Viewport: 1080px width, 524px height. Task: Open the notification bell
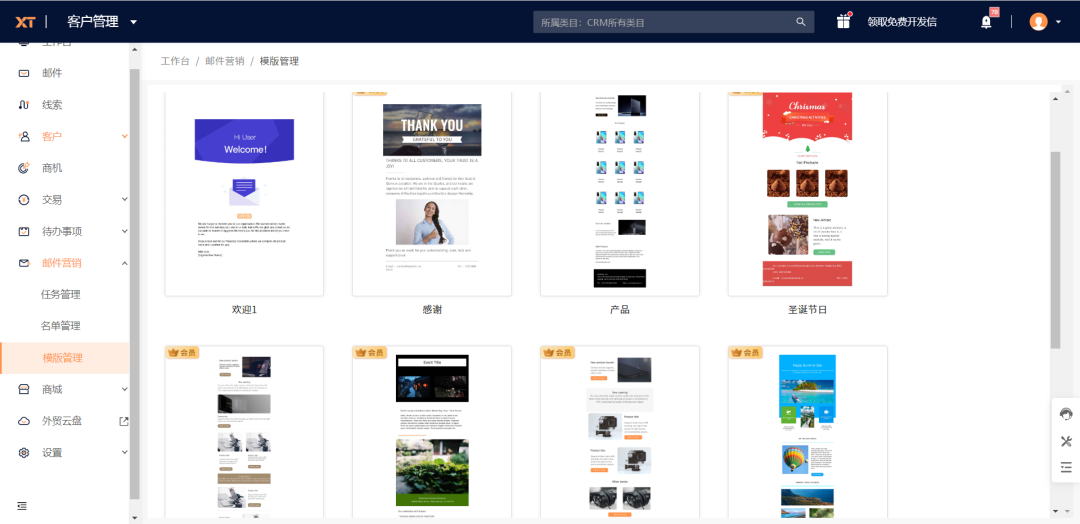(x=986, y=22)
